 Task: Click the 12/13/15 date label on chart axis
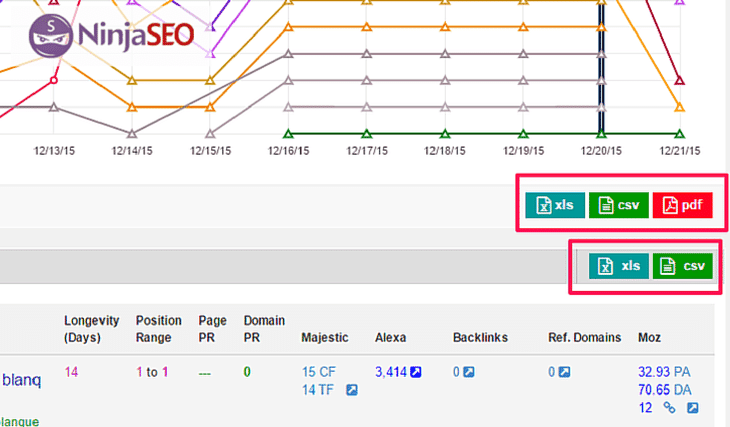54,151
